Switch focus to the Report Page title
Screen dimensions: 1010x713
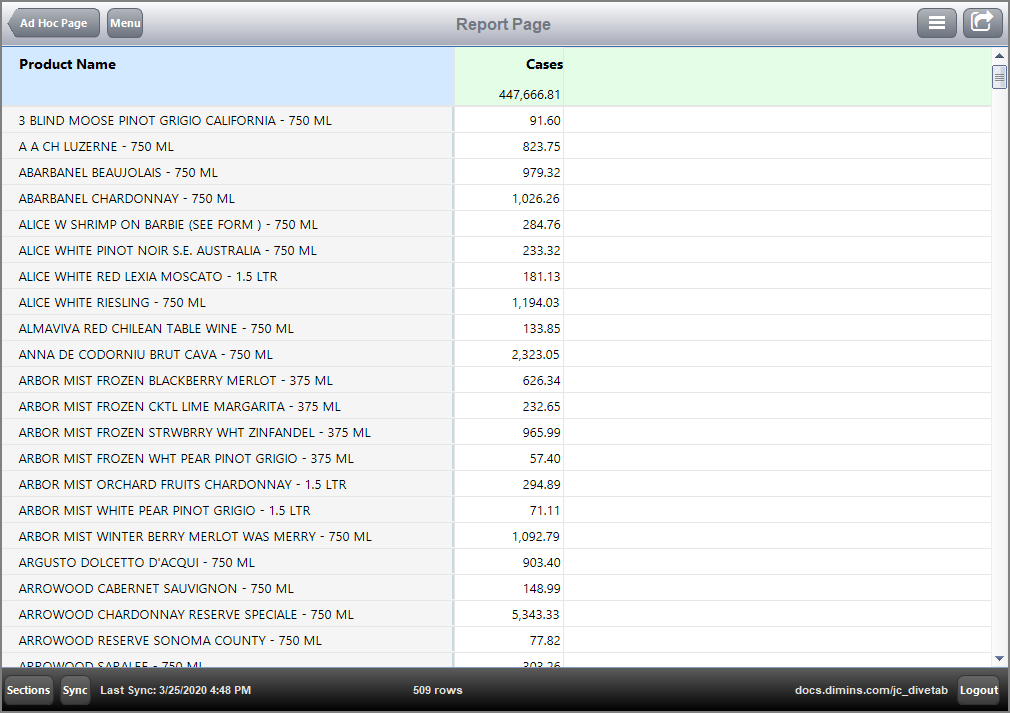(503, 23)
